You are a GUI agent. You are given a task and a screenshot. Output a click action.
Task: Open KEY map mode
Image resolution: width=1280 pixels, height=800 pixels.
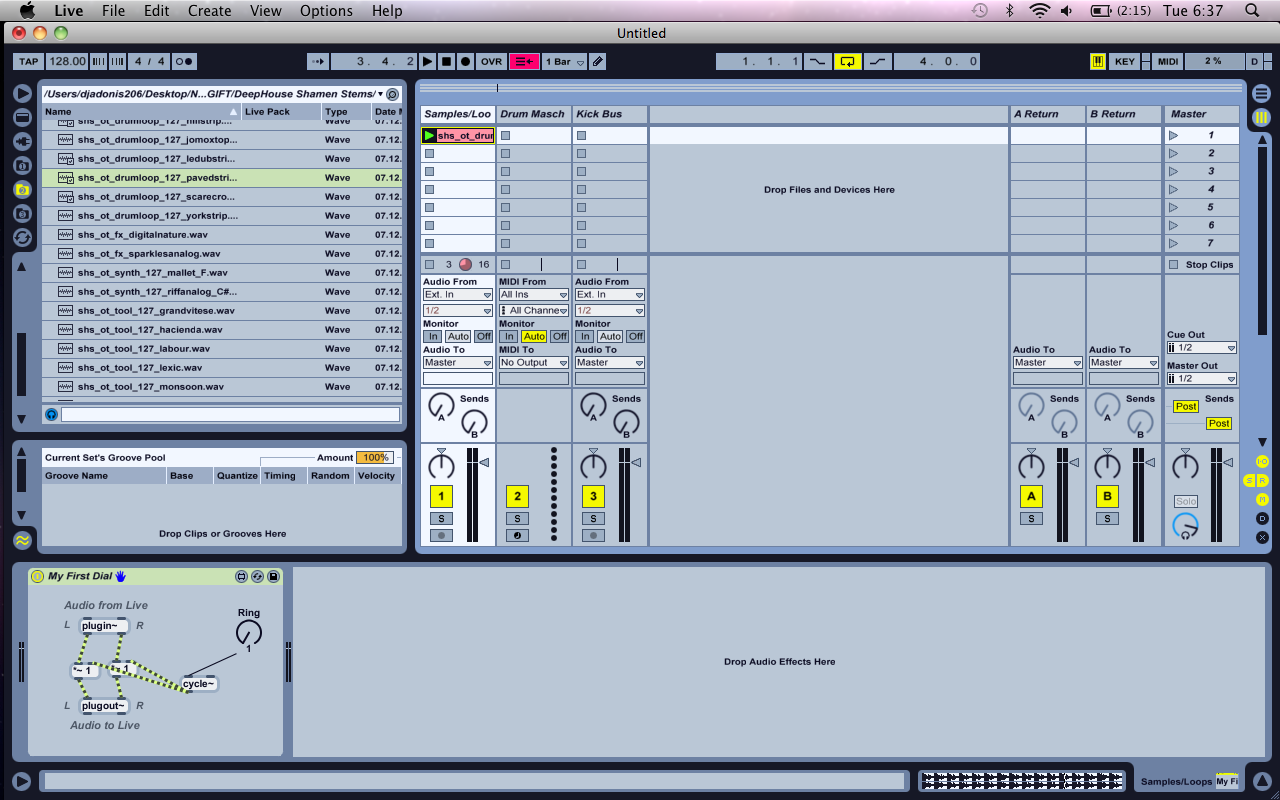[1125, 61]
